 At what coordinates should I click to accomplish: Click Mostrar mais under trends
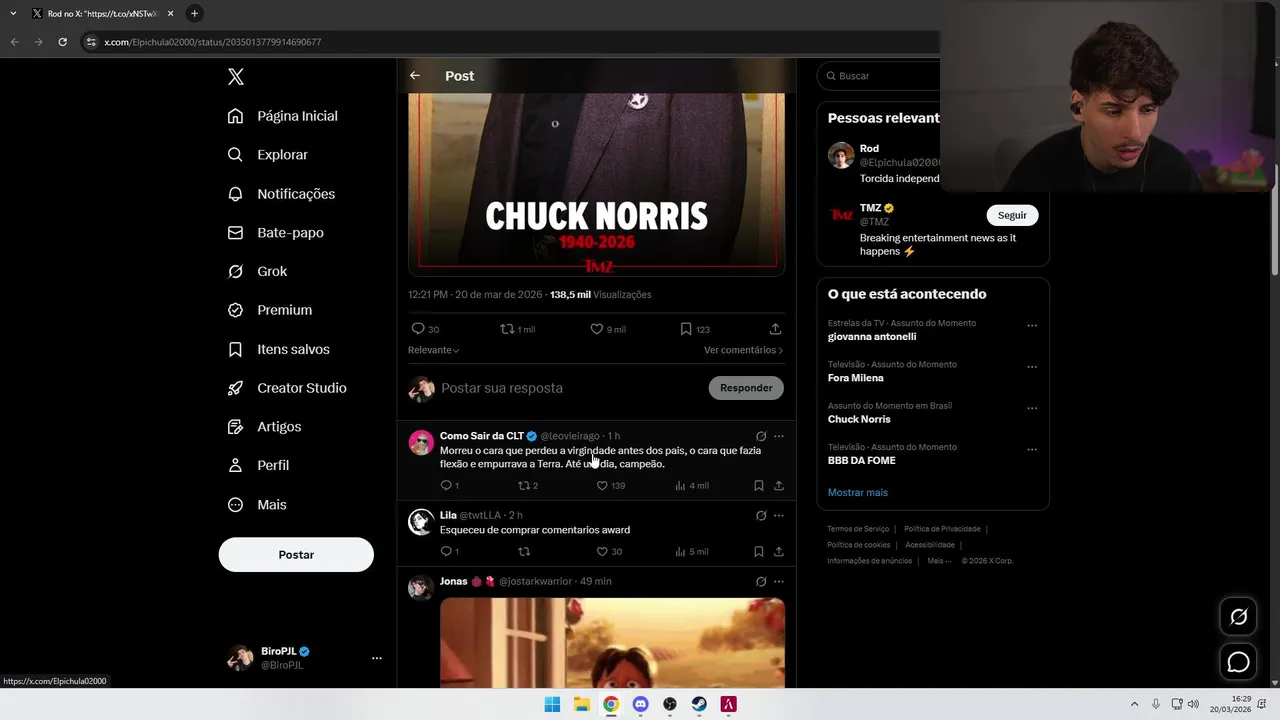coord(858,493)
